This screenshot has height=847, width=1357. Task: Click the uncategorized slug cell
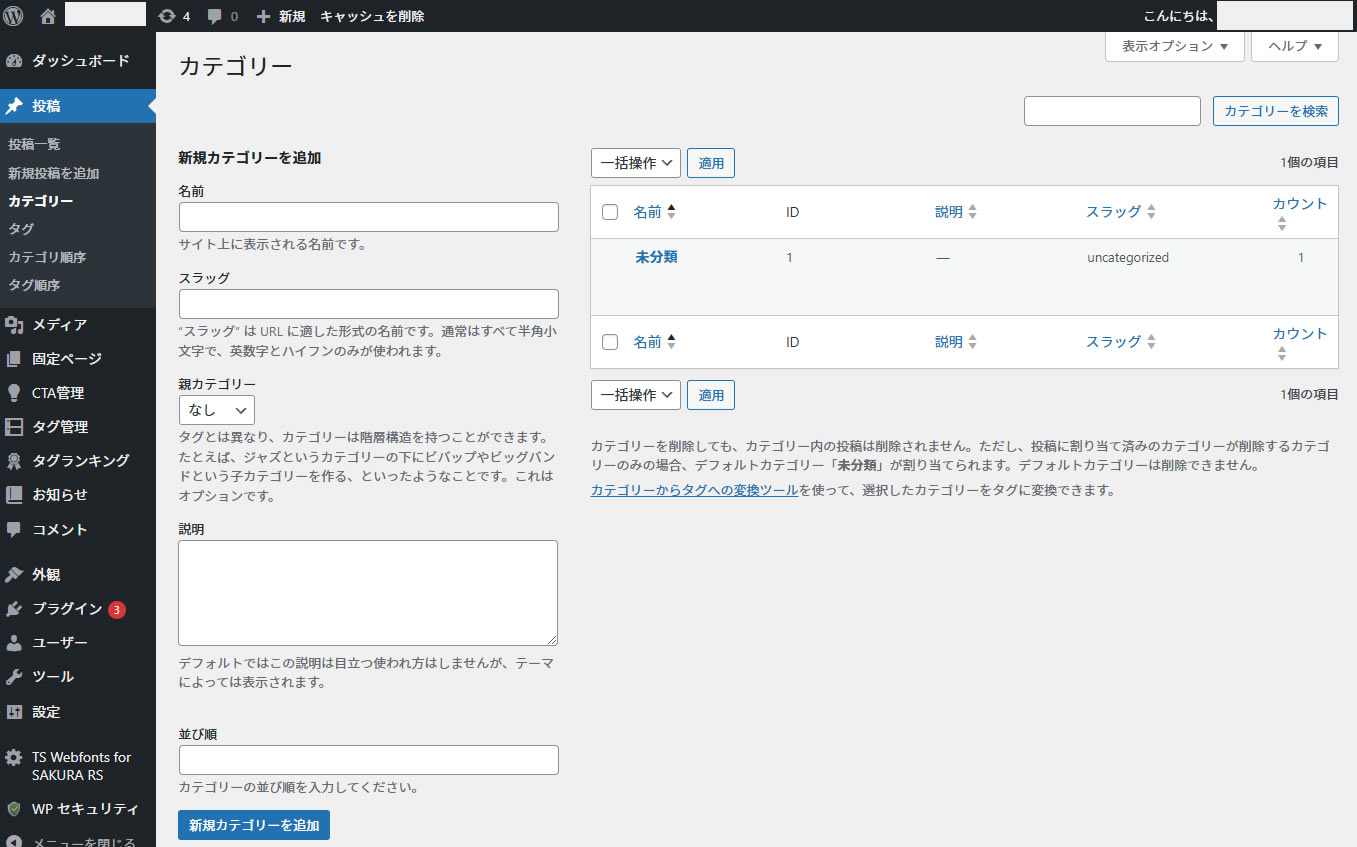[1128, 257]
